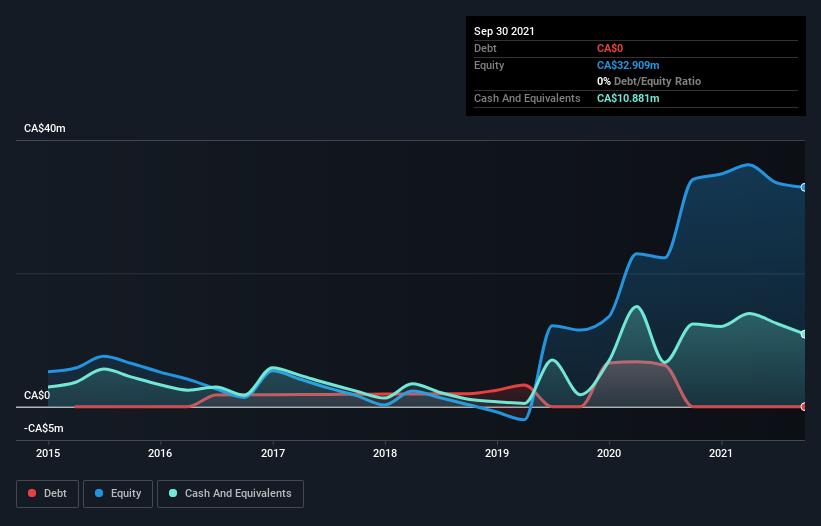821x526 pixels.
Task: Click the 2016 x-axis label
Action: 160,453
